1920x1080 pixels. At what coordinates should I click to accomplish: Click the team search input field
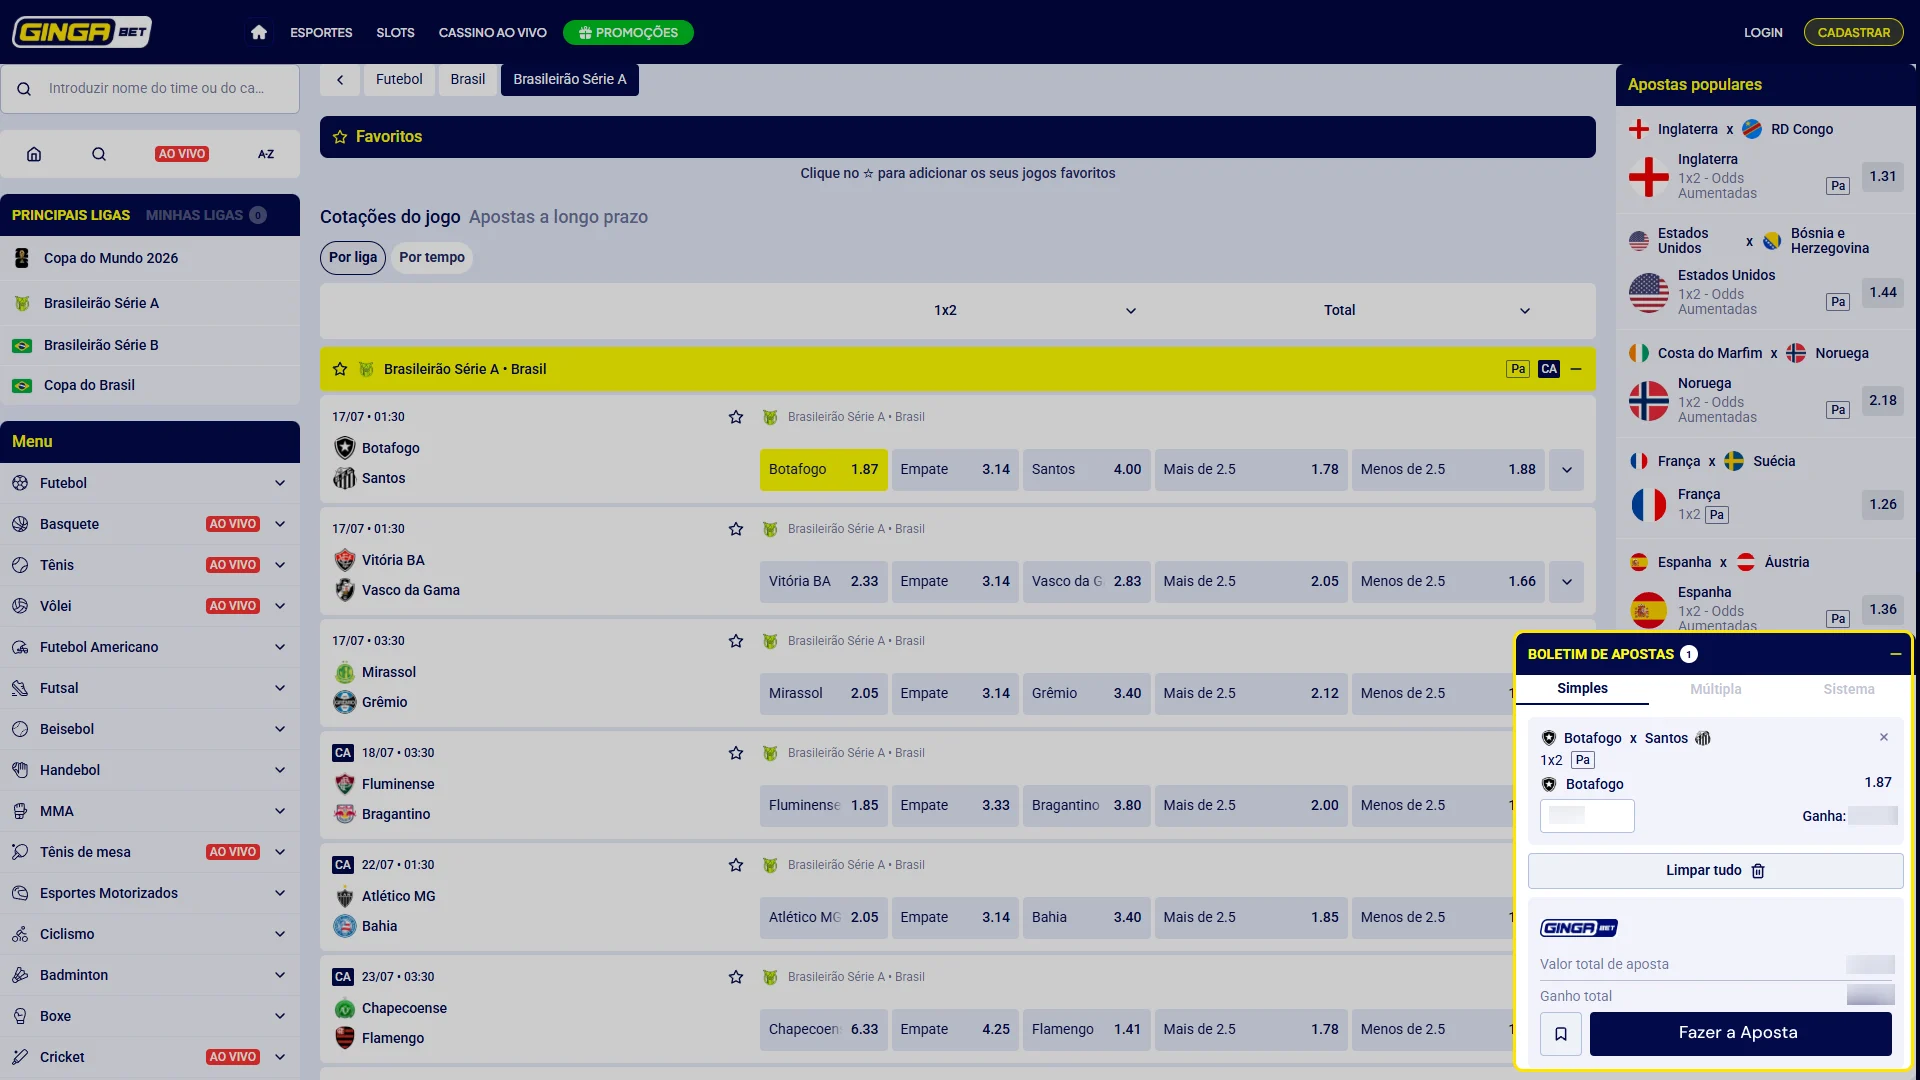coord(150,89)
